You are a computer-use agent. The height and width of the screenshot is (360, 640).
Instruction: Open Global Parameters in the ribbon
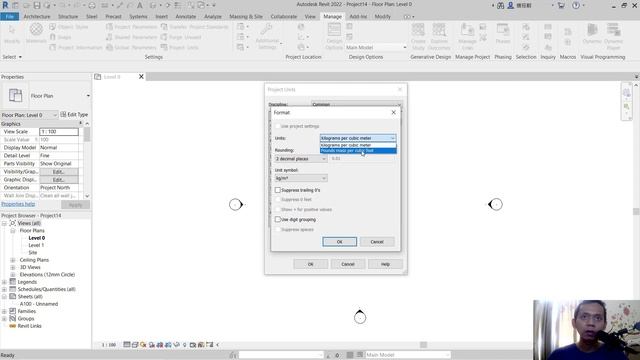[131, 47]
